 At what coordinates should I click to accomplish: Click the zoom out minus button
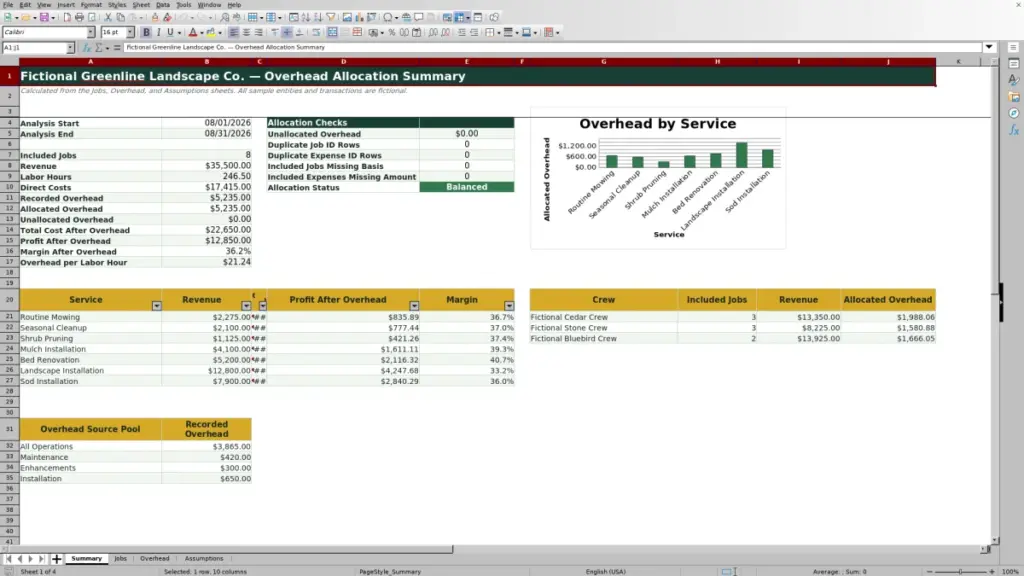[x=929, y=571]
